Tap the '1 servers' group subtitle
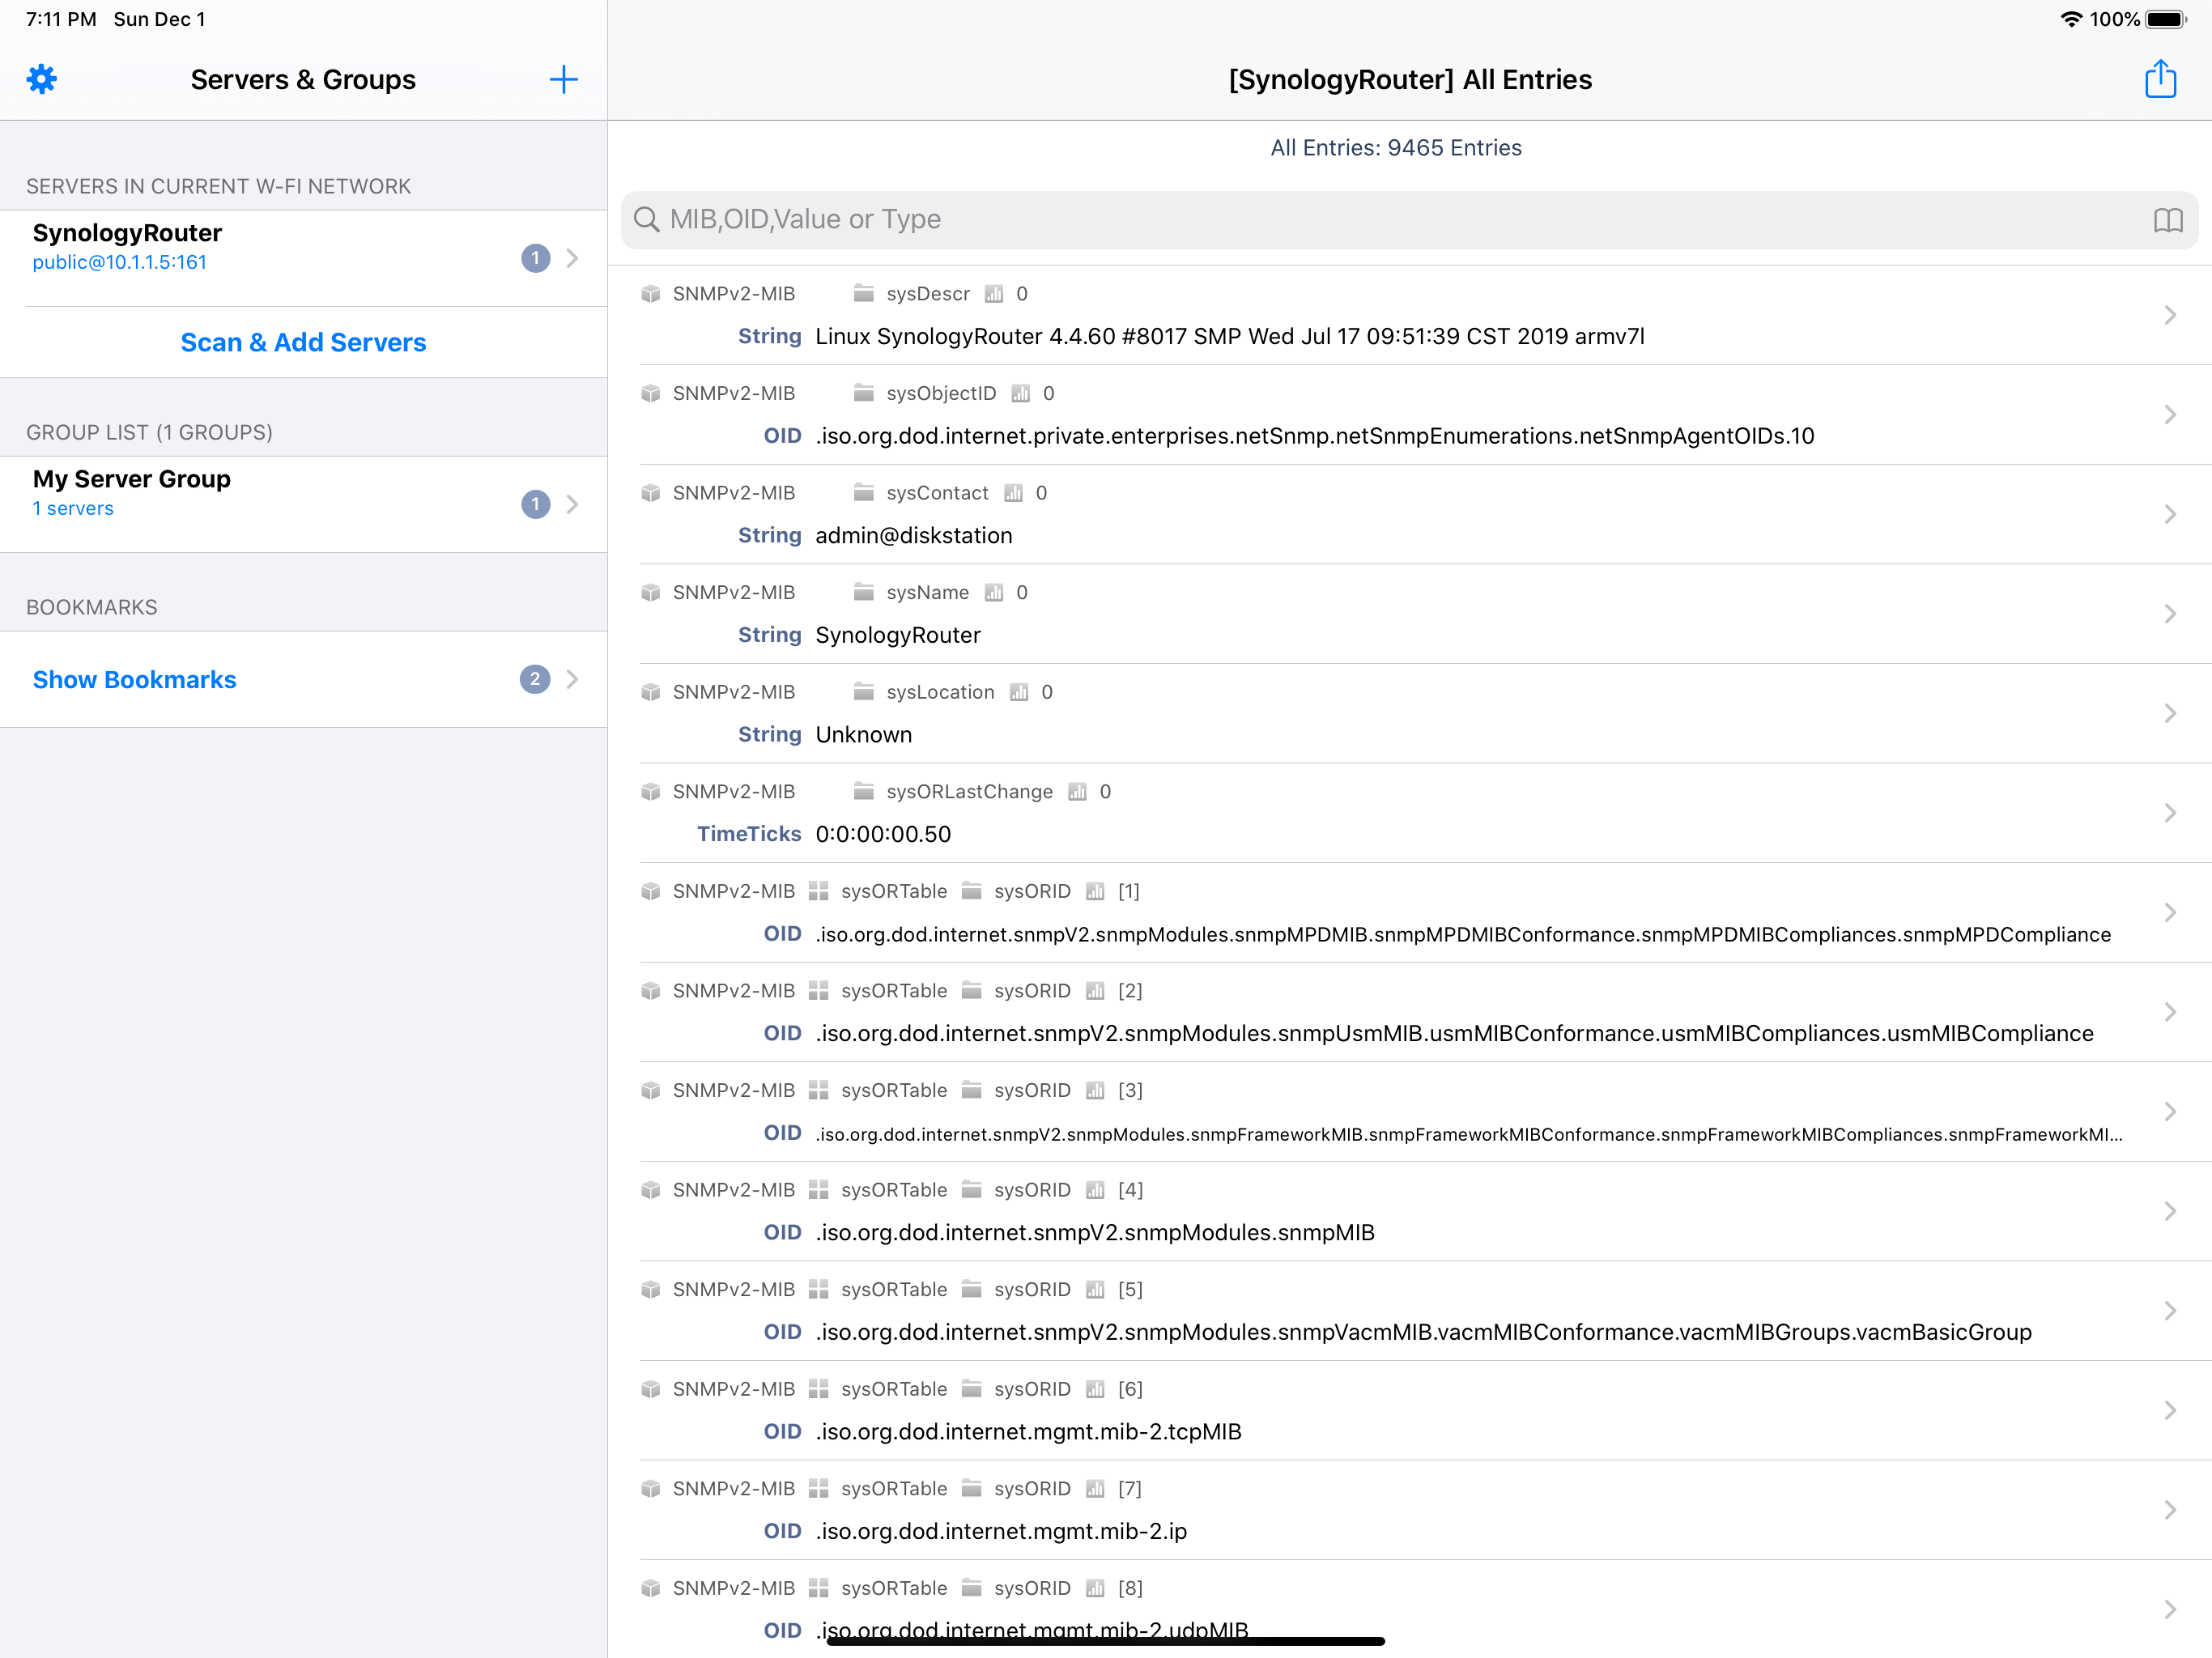 [x=73, y=508]
